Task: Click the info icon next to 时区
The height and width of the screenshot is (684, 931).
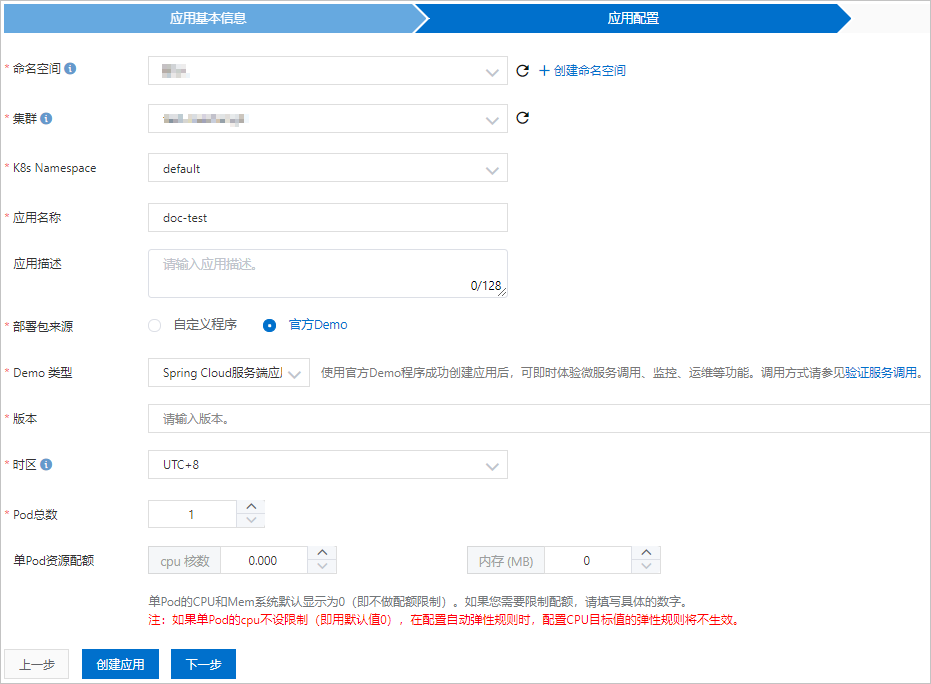Action: point(46,464)
